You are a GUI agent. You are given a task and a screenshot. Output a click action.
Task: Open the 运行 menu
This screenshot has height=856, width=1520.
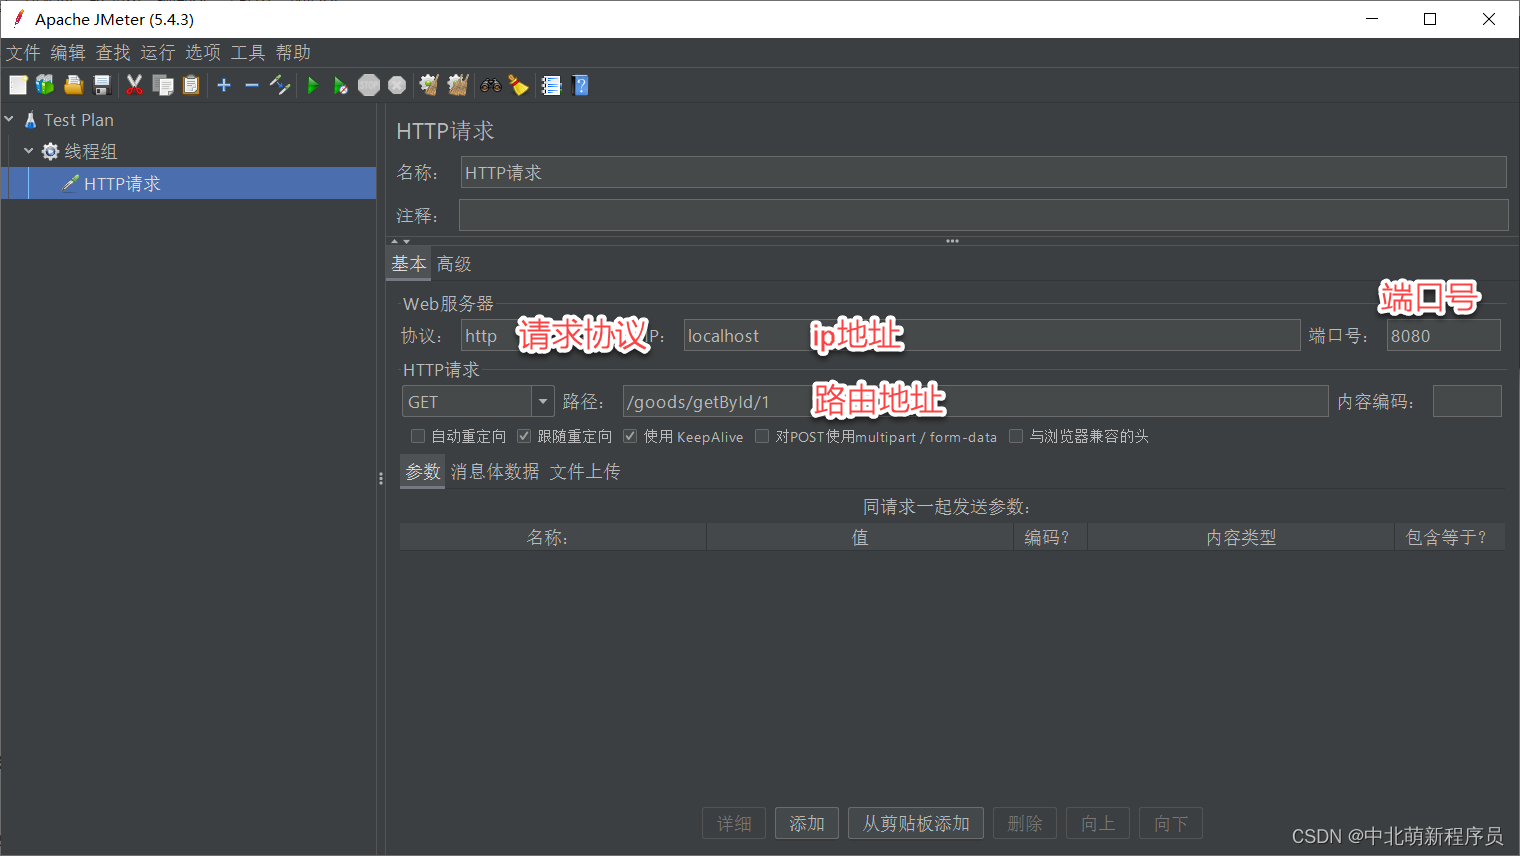[158, 53]
